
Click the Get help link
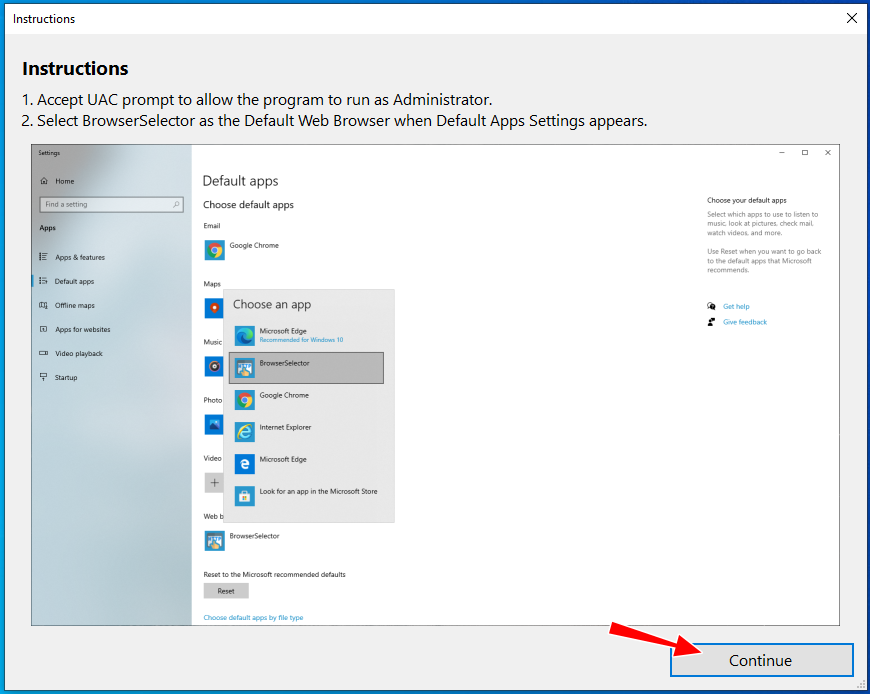pyautogui.click(x=736, y=306)
